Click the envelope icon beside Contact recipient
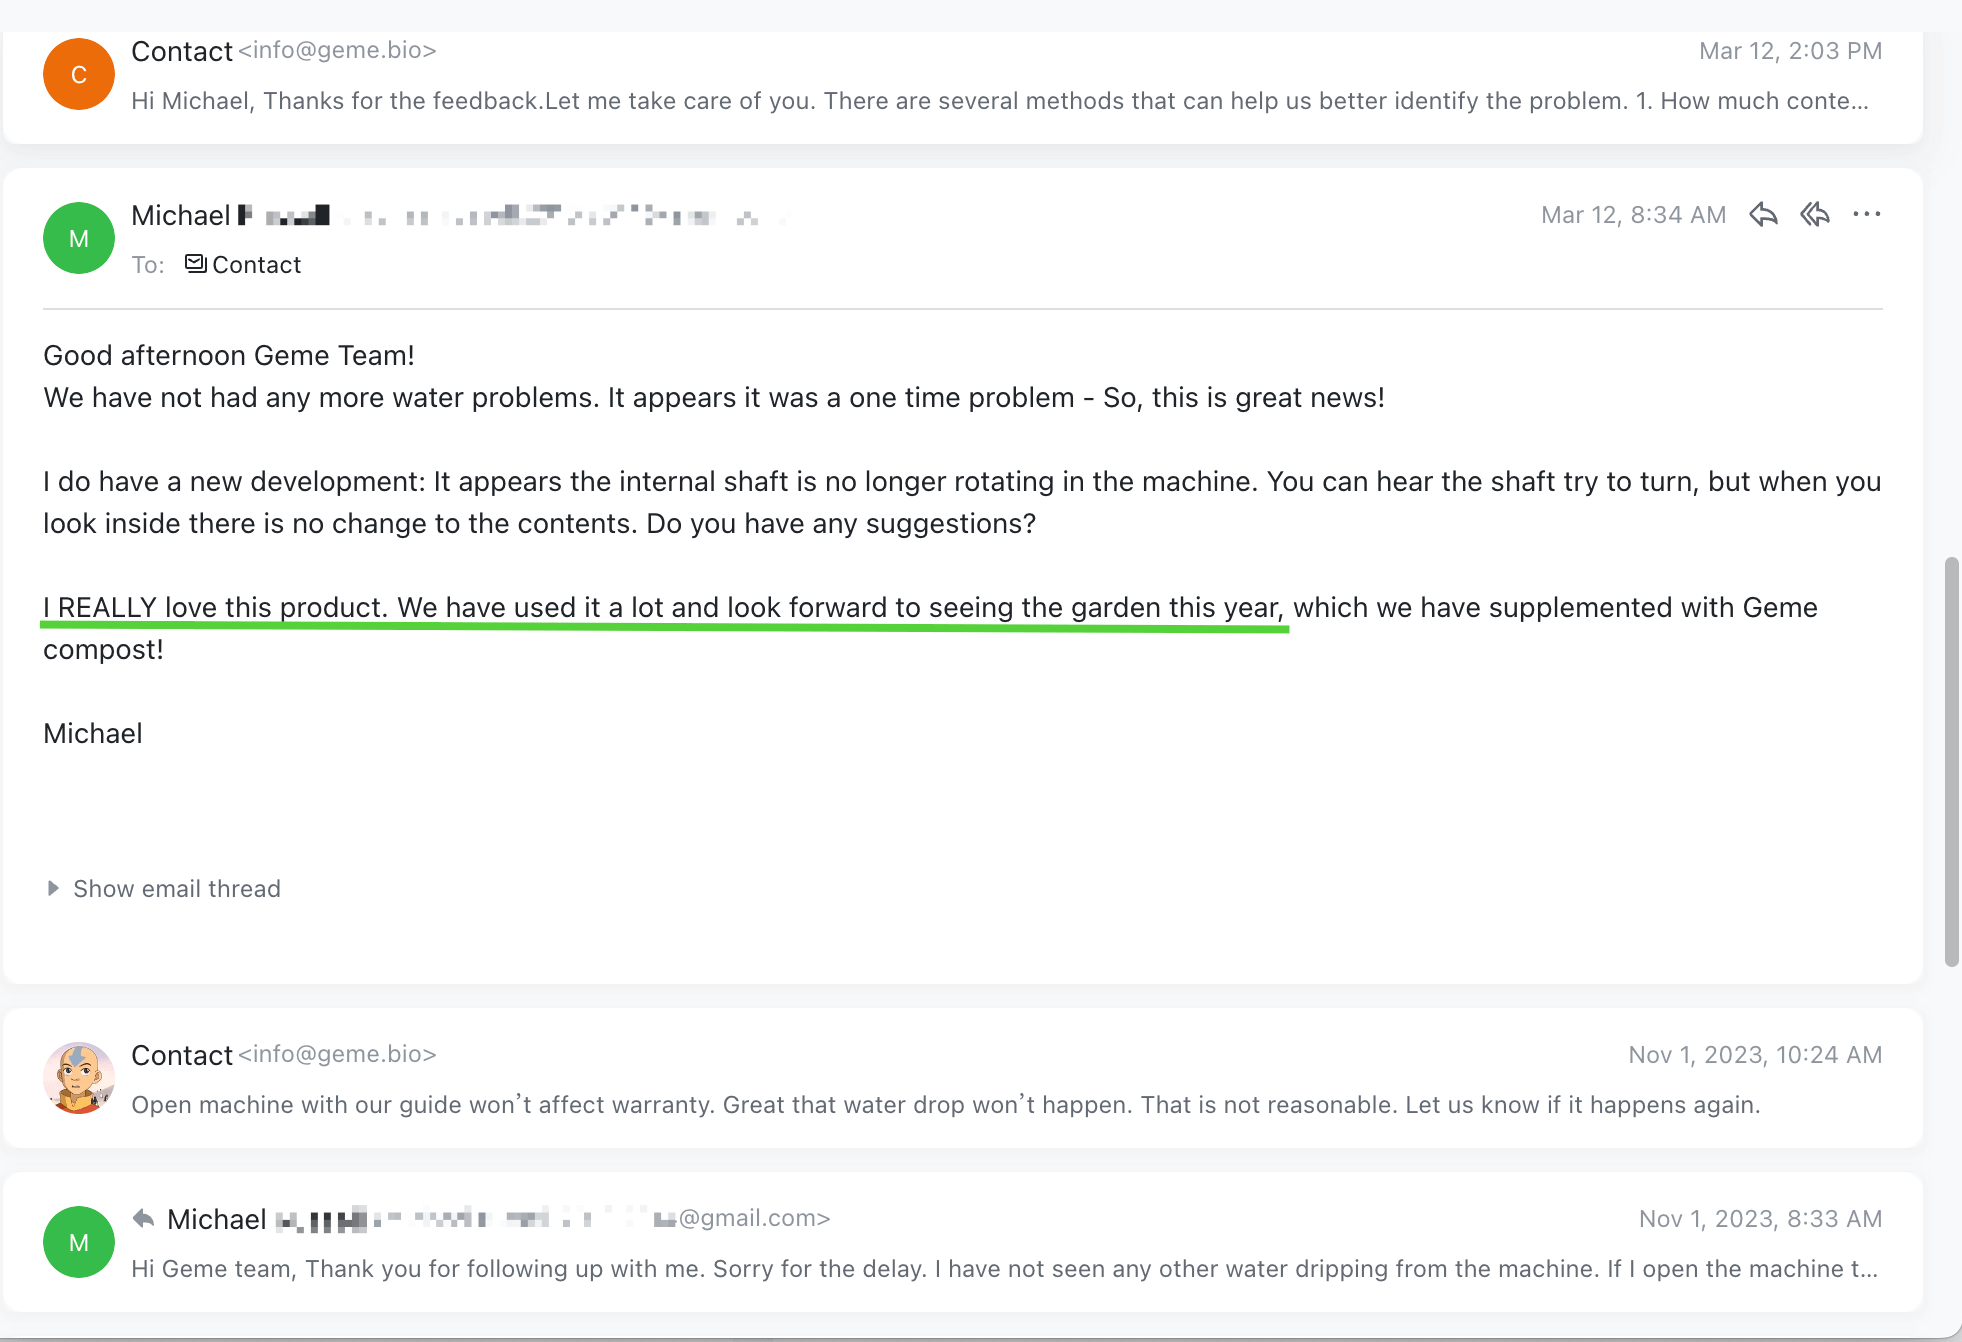 [x=194, y=263]
